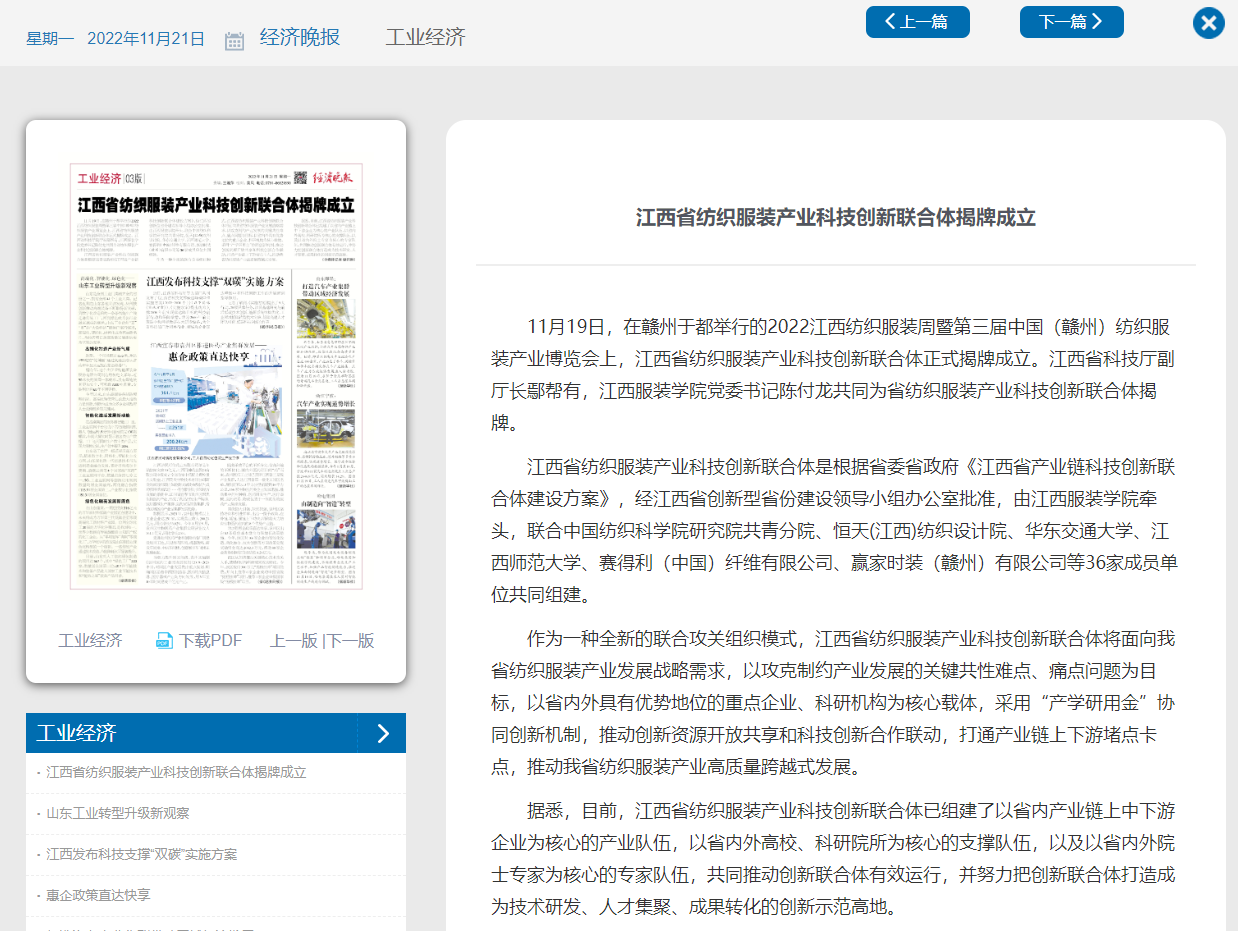Click the PDF file icon under the page preview
This screenshot has width=1238, height=934.
pos(165,641)
